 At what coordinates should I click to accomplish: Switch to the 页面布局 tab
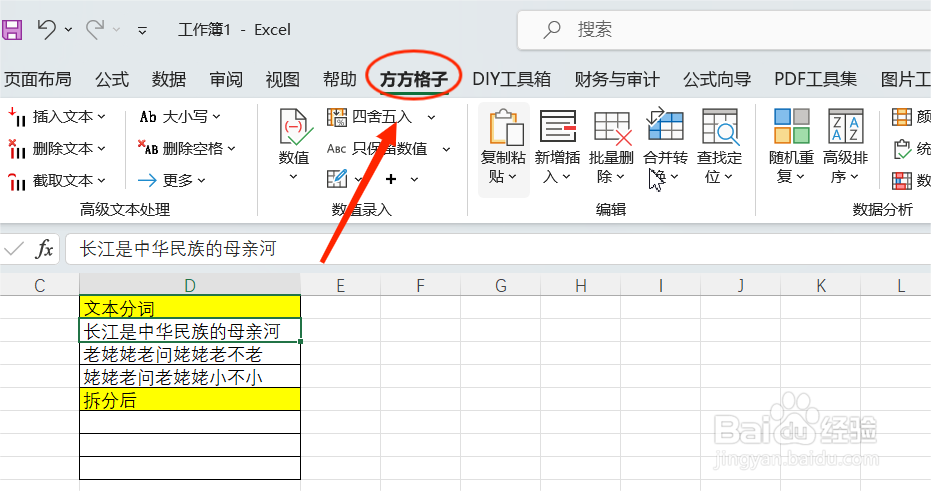pyautogui.click(x=37, y=80)
